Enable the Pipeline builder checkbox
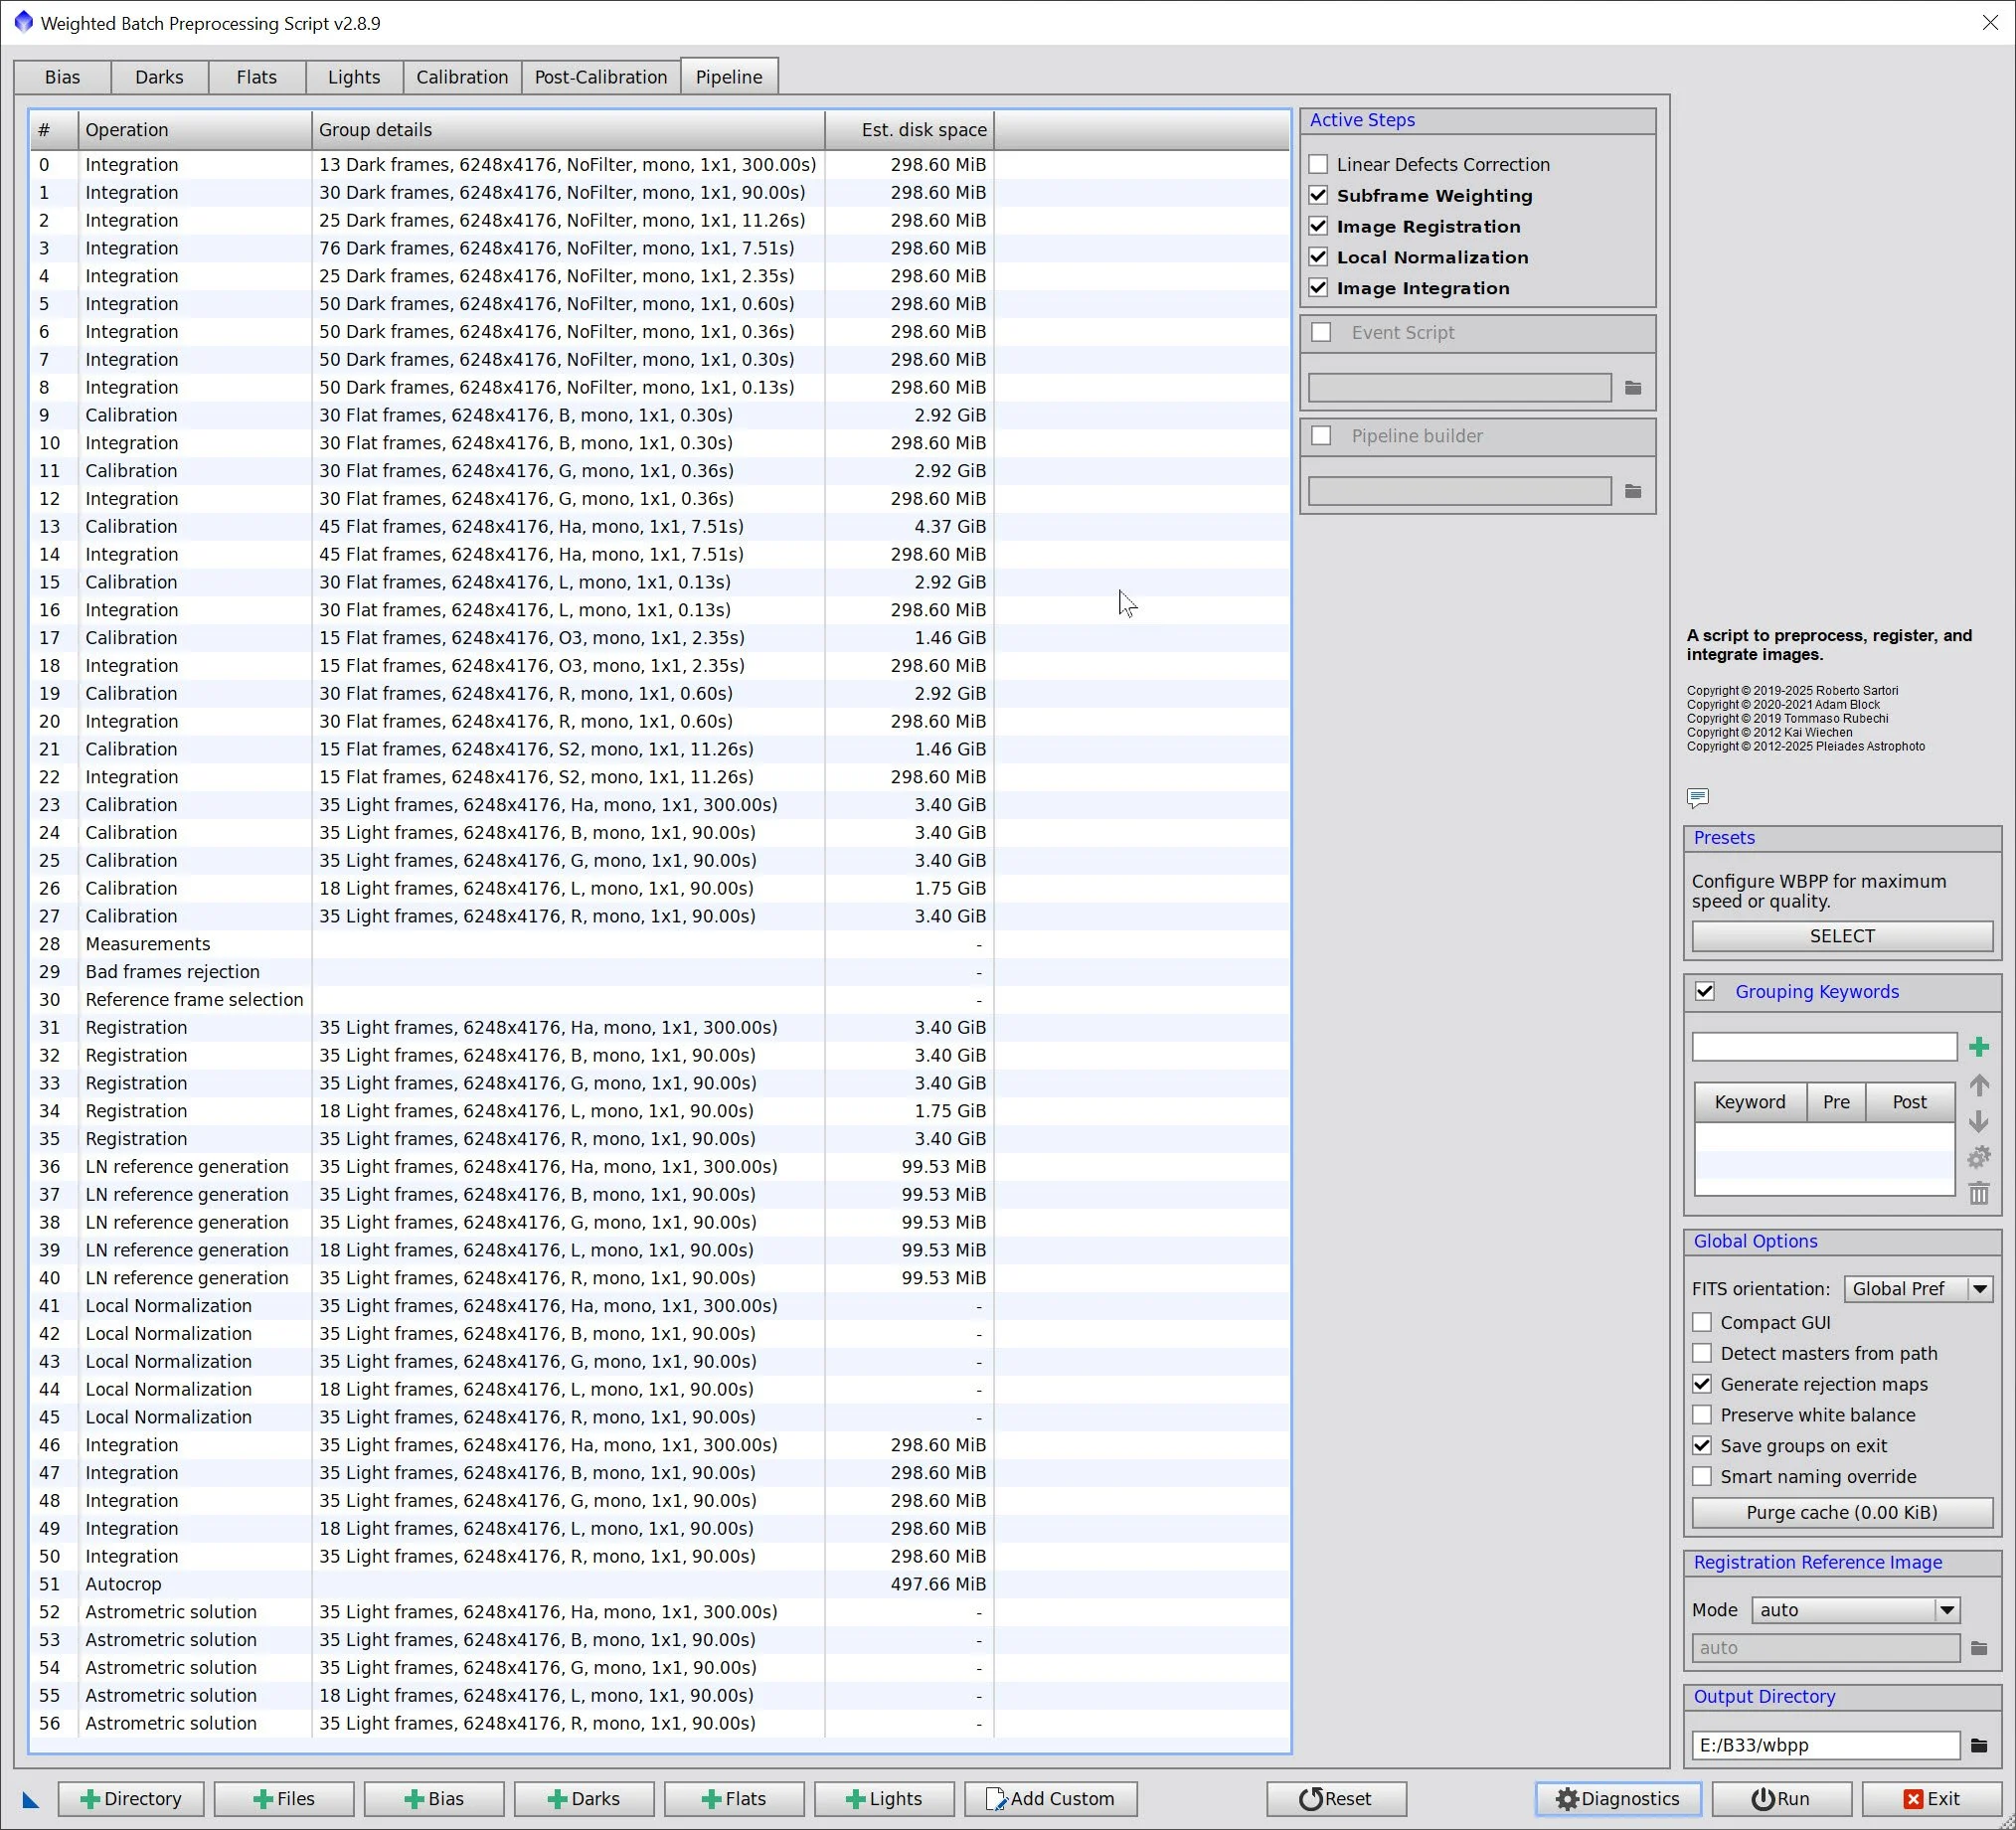Image resolution: width=2016 pixels, height=1830 pixels. pyautogui.click(x=1321, y=436)
